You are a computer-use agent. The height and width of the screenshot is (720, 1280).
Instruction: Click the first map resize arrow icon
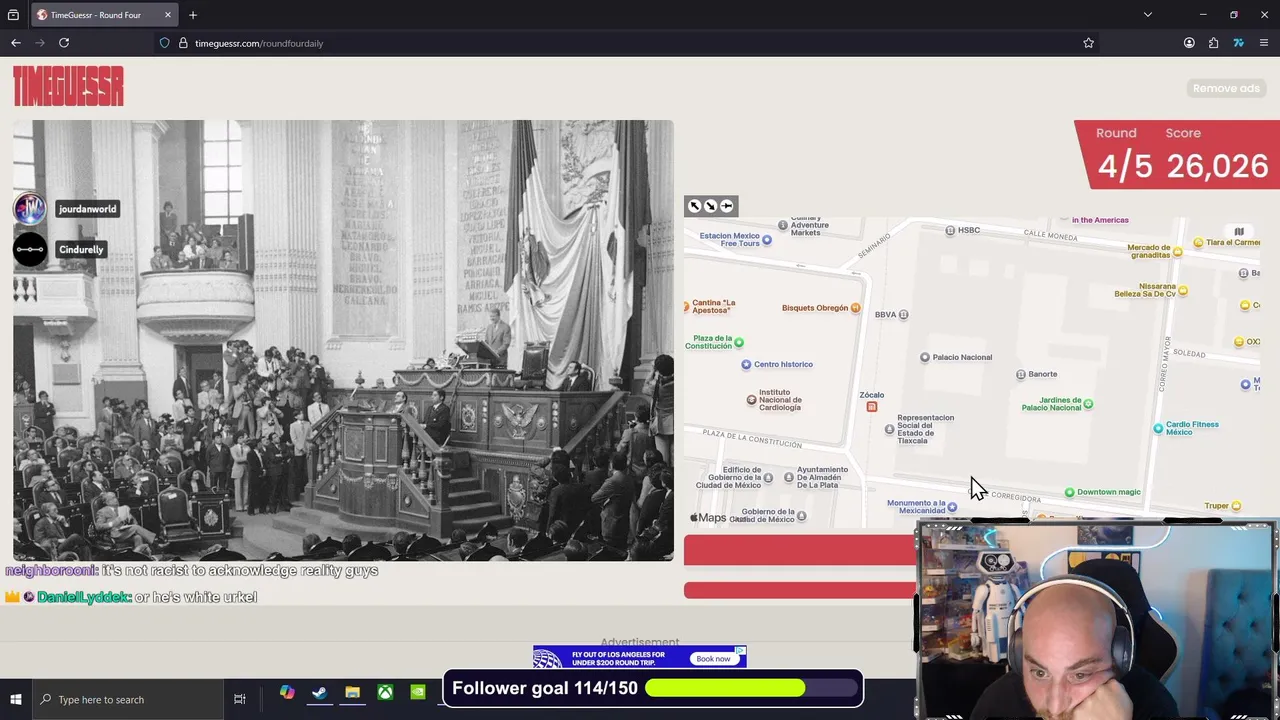click(x=694, y=206)
